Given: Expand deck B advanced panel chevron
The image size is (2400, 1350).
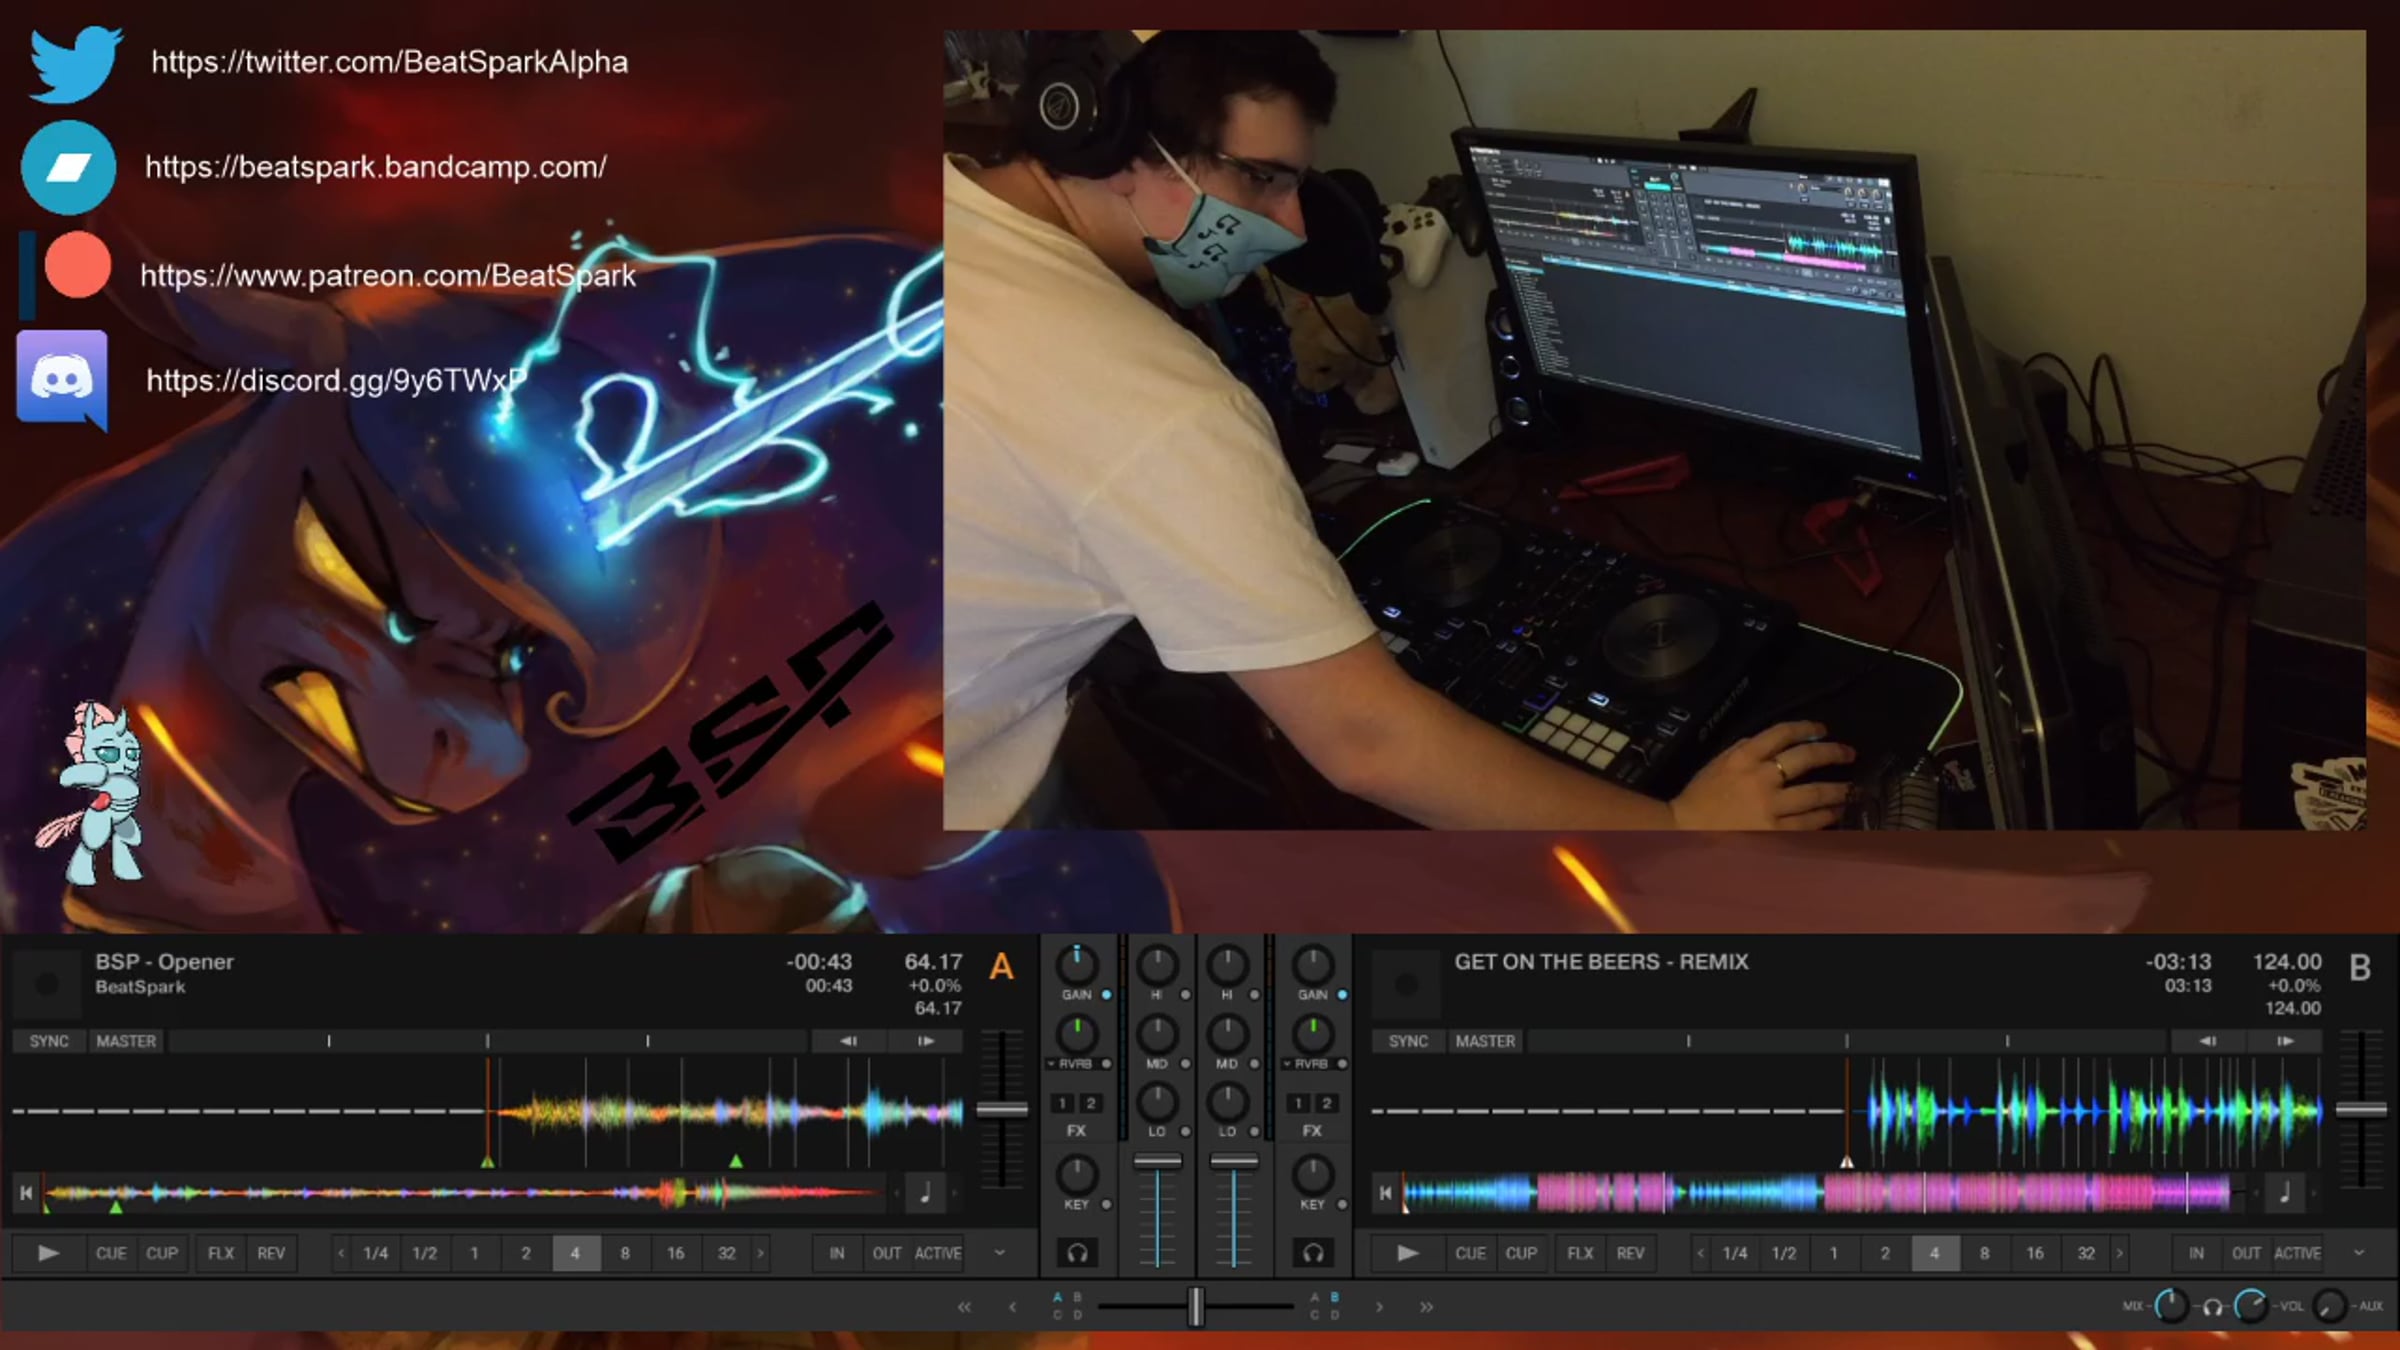Looking at the screenshot, I should (2359, 1253).
